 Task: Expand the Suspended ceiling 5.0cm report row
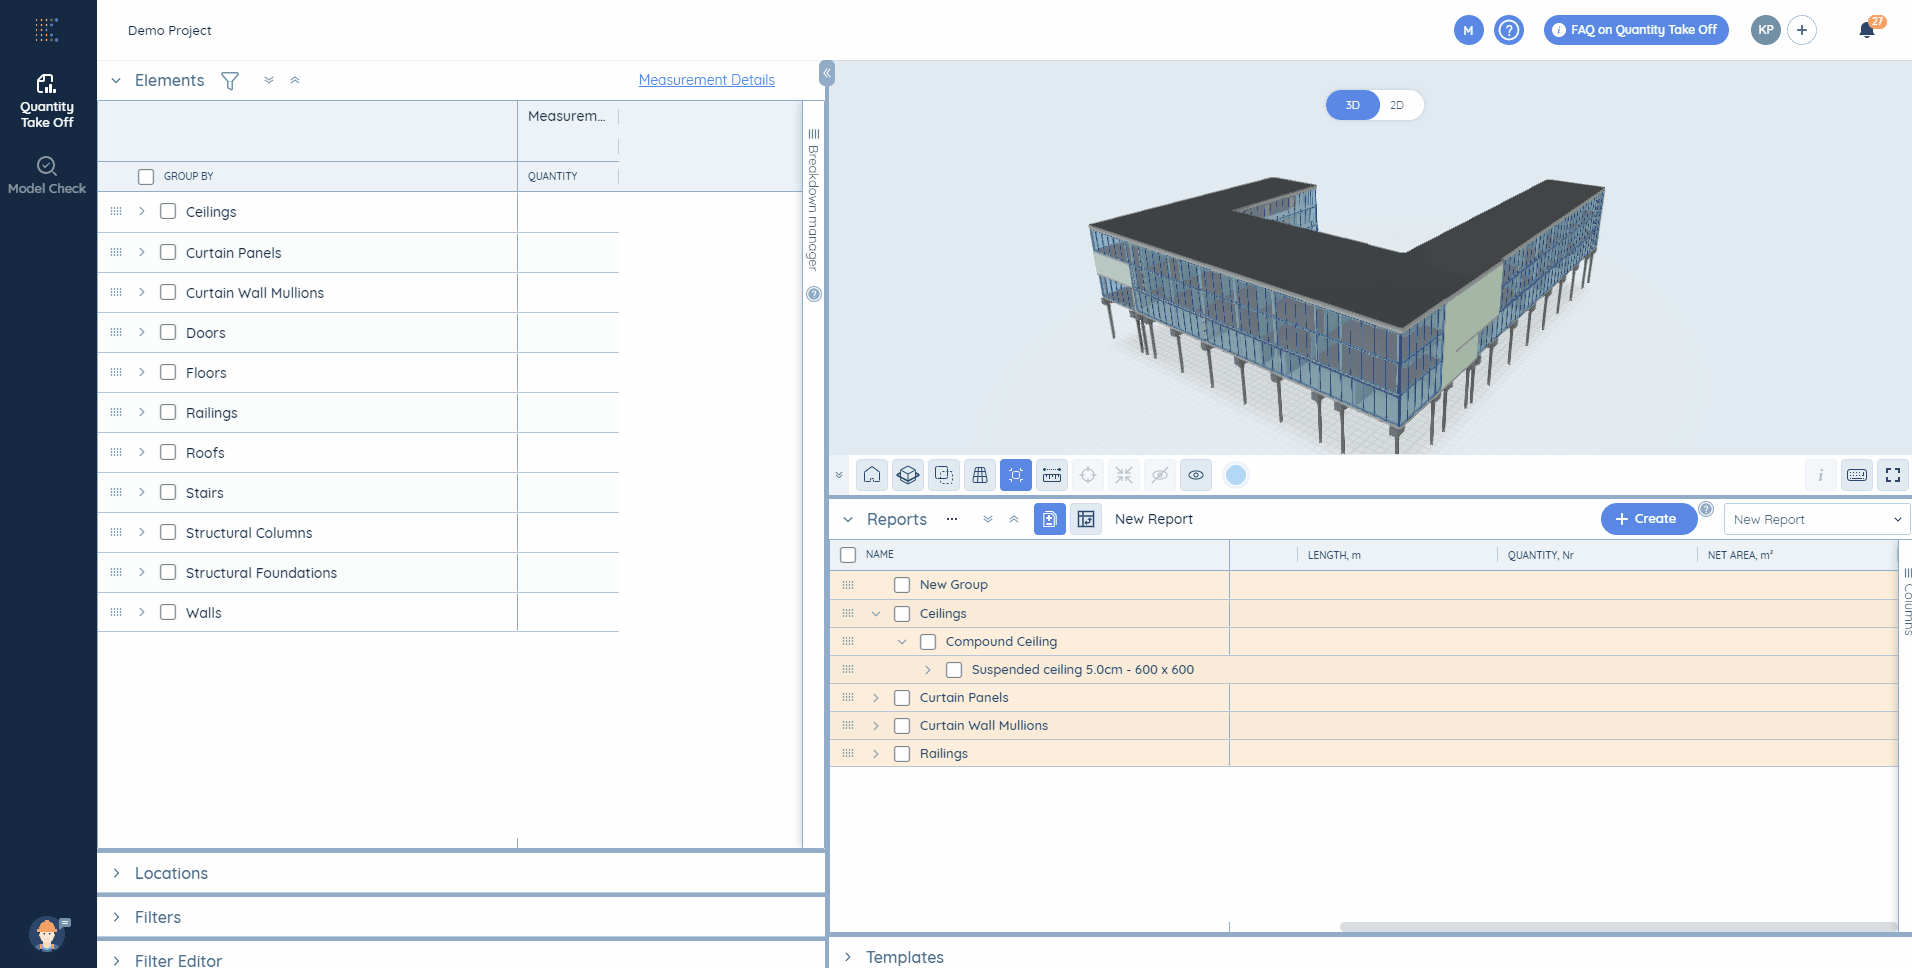(928, 670)
